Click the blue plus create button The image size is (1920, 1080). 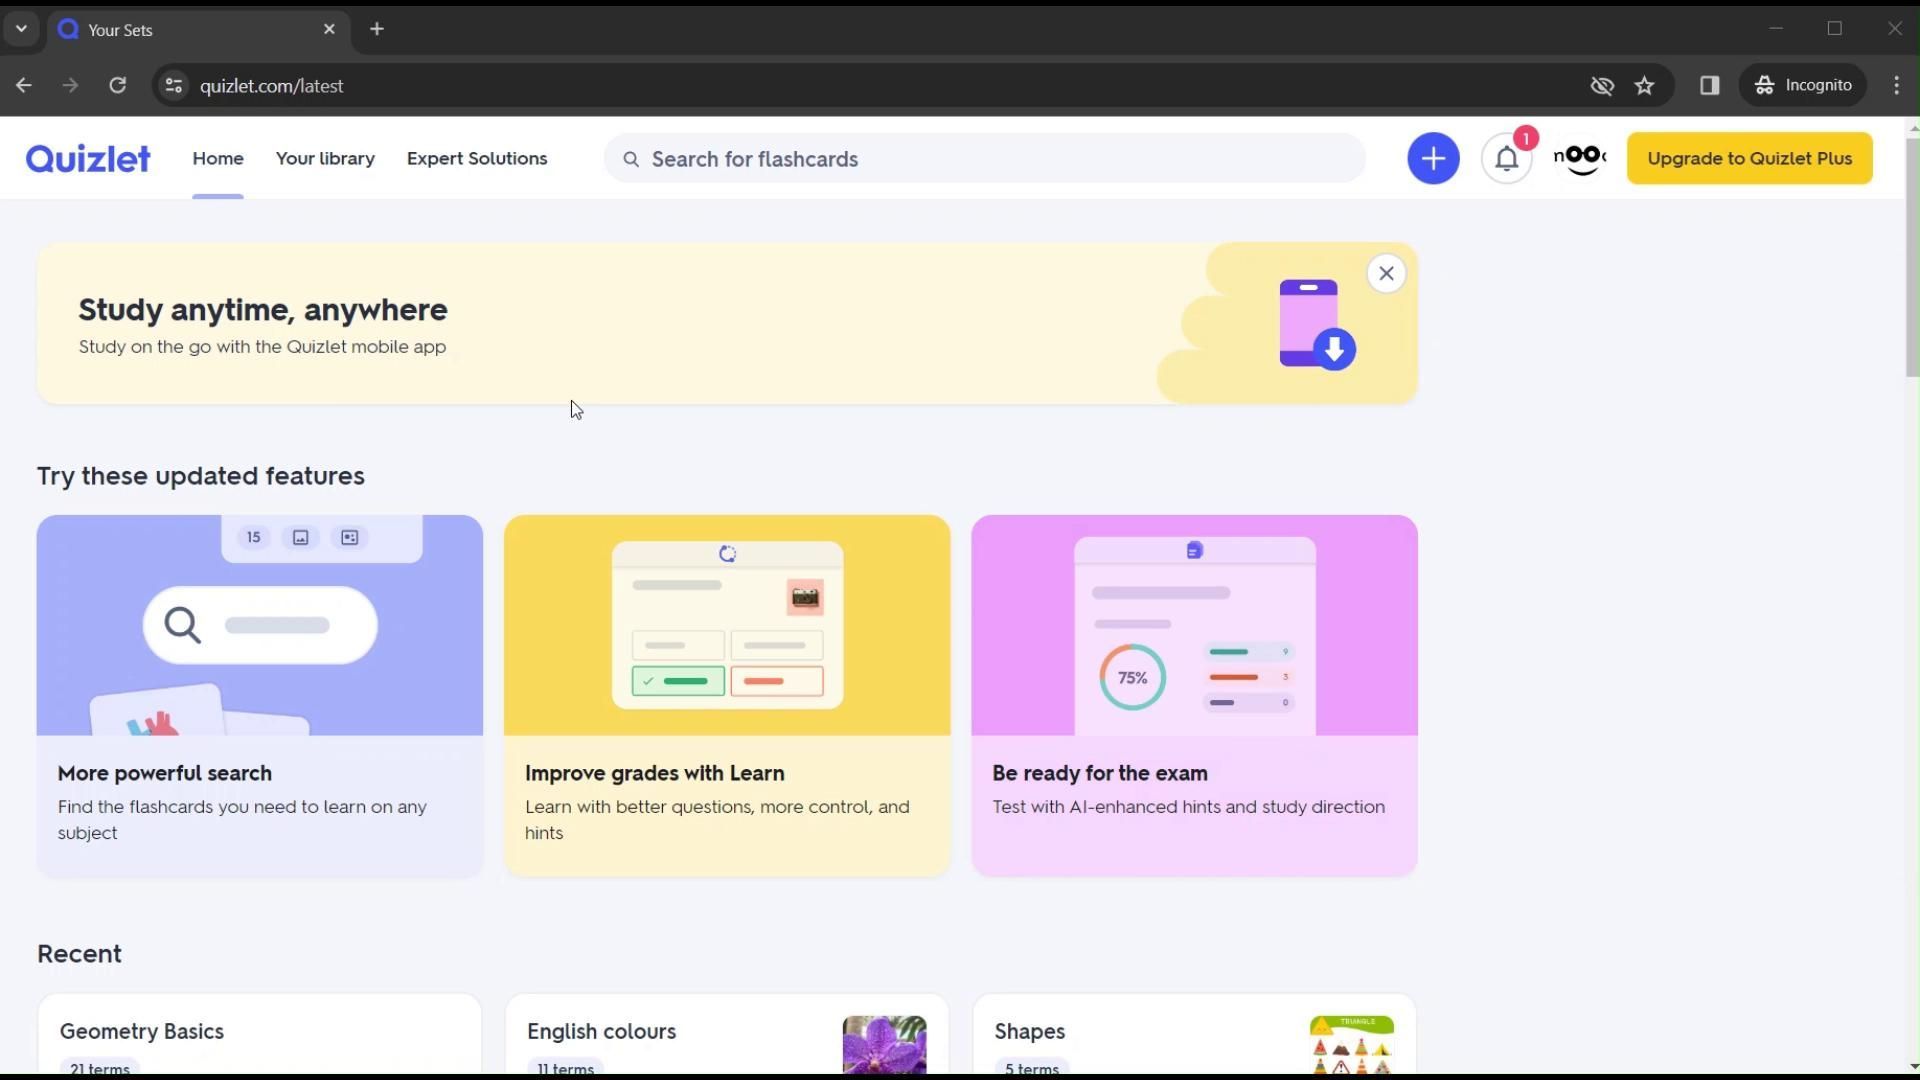(1432, 158)
